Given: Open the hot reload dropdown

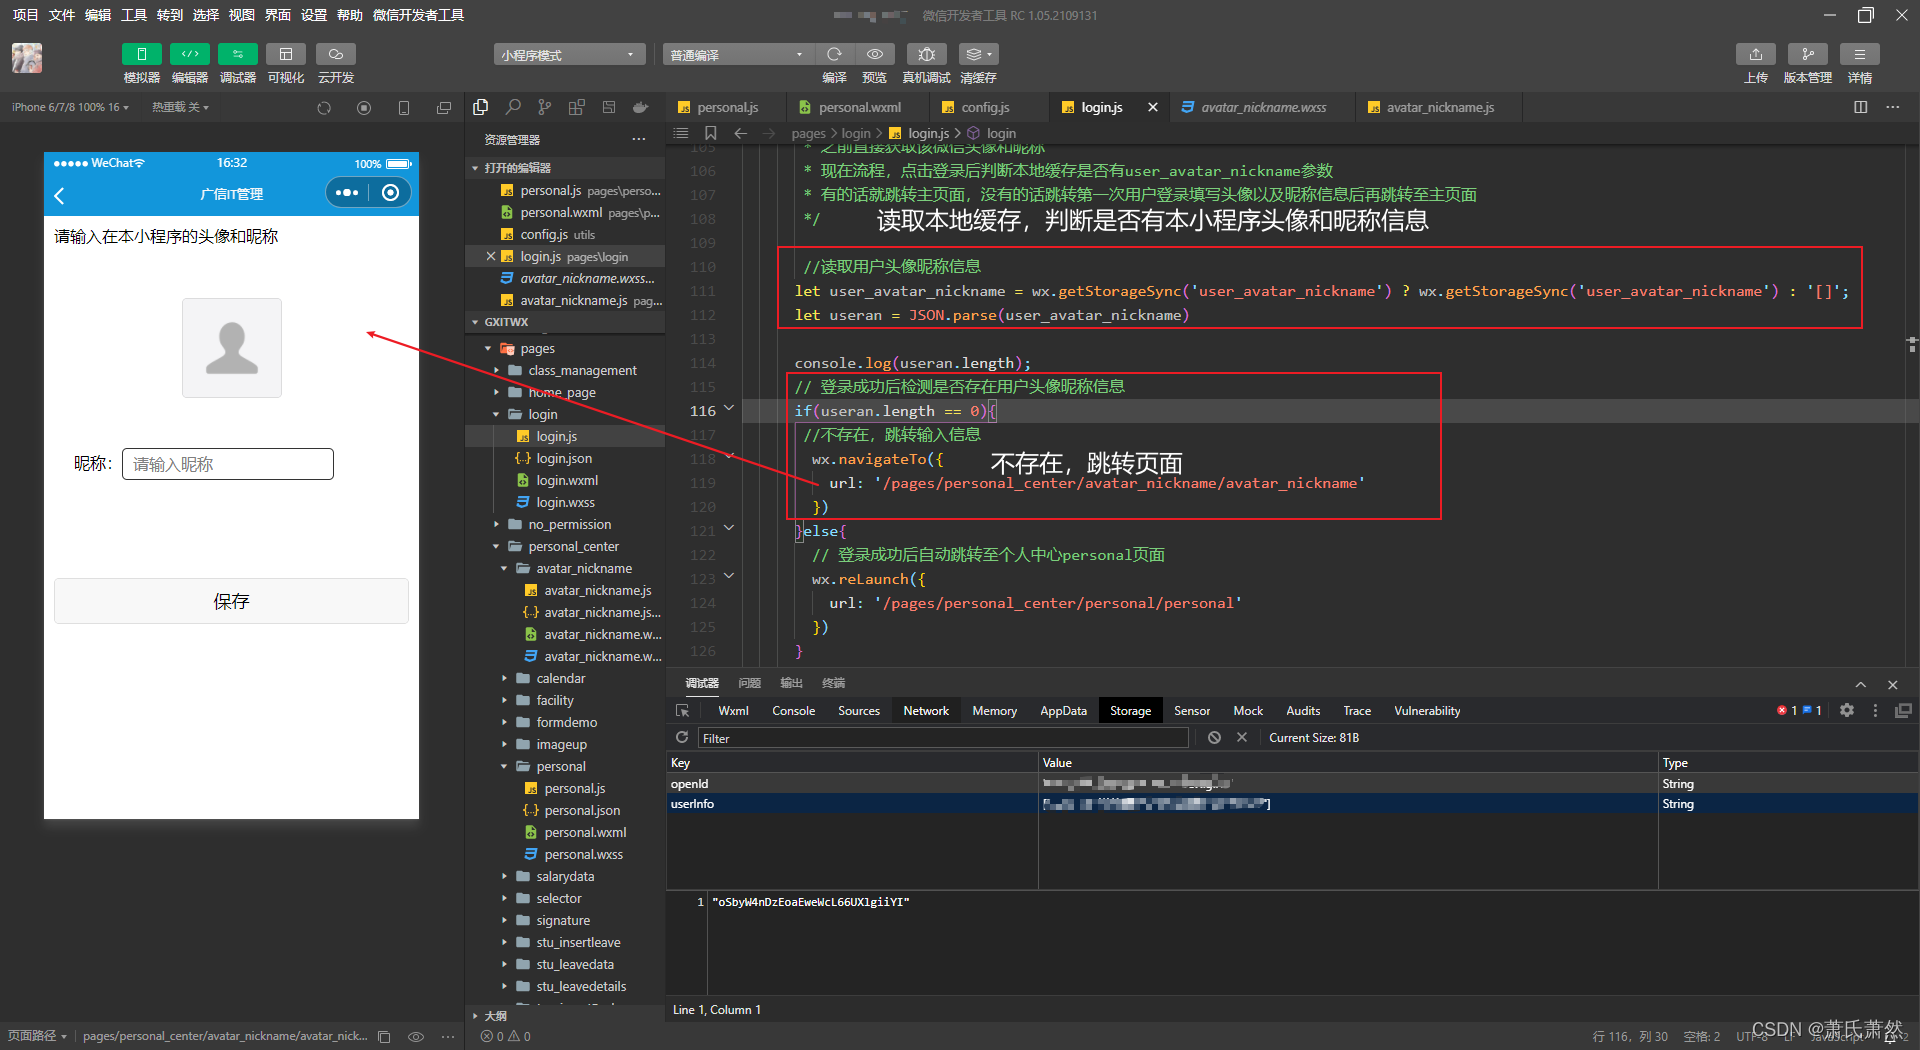Looking at the screenshot, I should [x=180, y=107].
